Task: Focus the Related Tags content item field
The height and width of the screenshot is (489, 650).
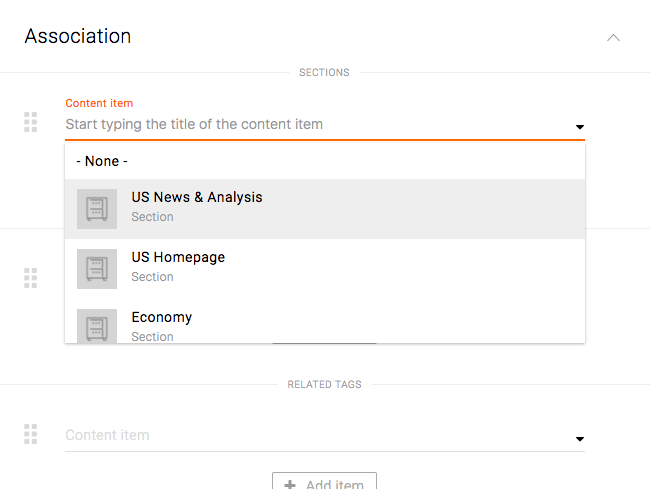Action: (x=310, y=436)
